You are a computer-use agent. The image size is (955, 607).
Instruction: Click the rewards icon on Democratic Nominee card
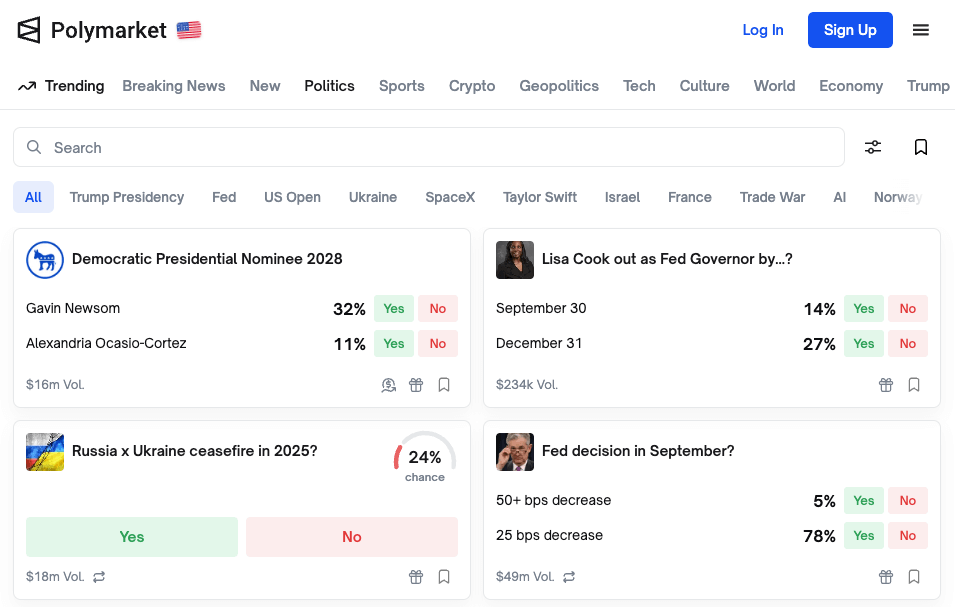click(x=389, y=385)
